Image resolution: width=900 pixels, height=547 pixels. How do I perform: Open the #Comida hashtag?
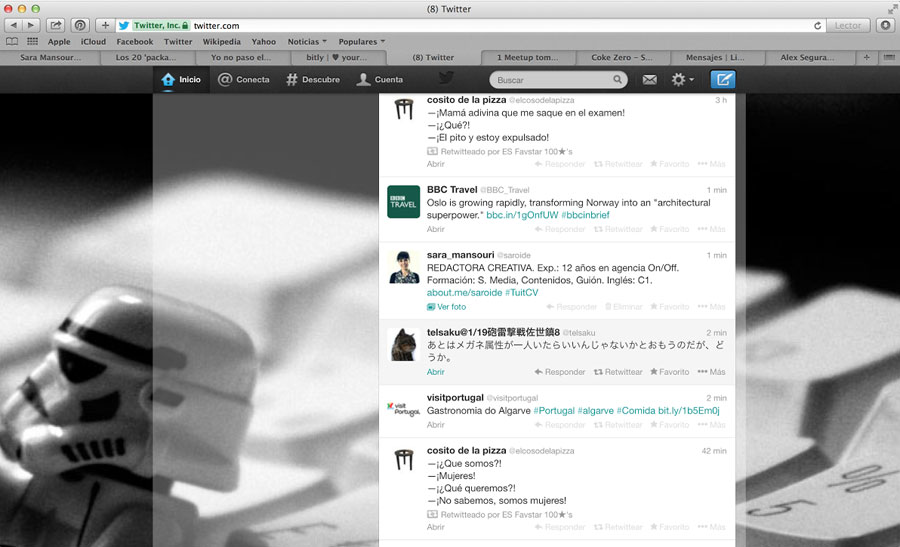point(635,411)
